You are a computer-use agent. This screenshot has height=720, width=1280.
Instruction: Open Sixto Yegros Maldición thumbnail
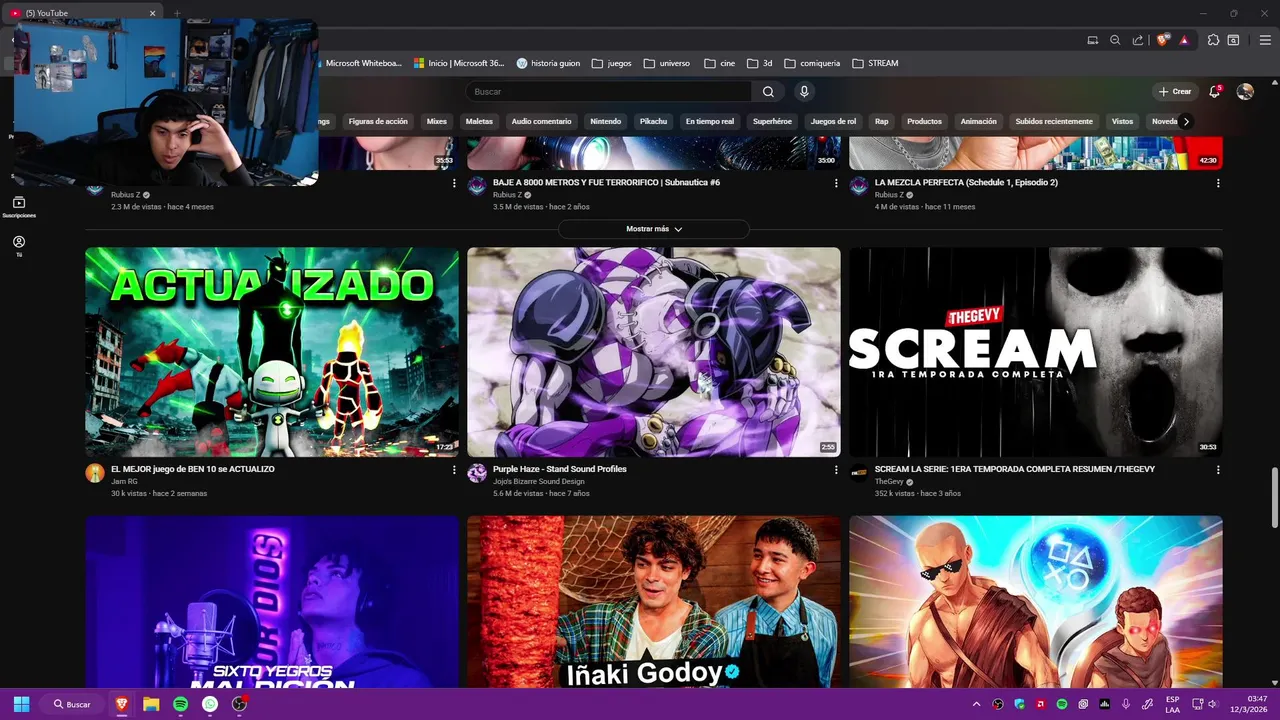[x=272, y=602]
